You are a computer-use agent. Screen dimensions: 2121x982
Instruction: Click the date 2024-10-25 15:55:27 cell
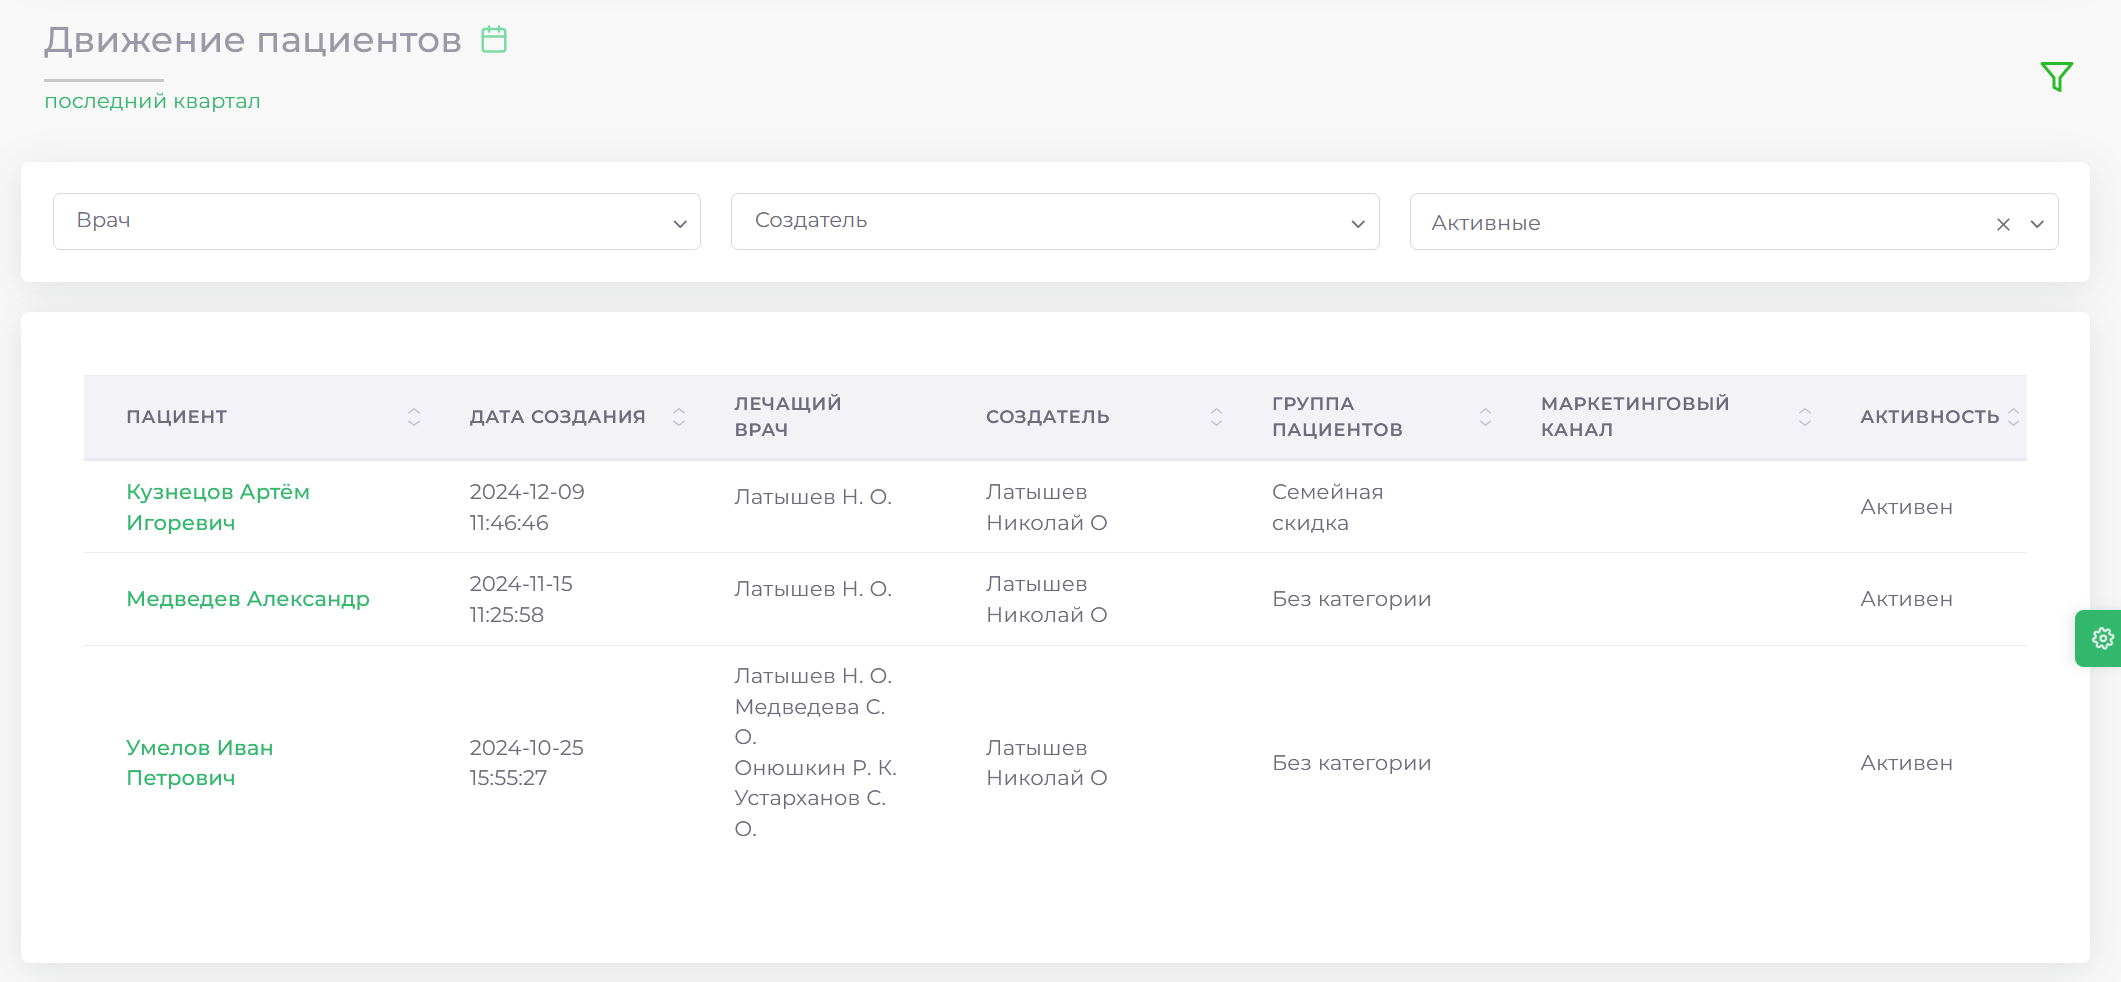527,763
